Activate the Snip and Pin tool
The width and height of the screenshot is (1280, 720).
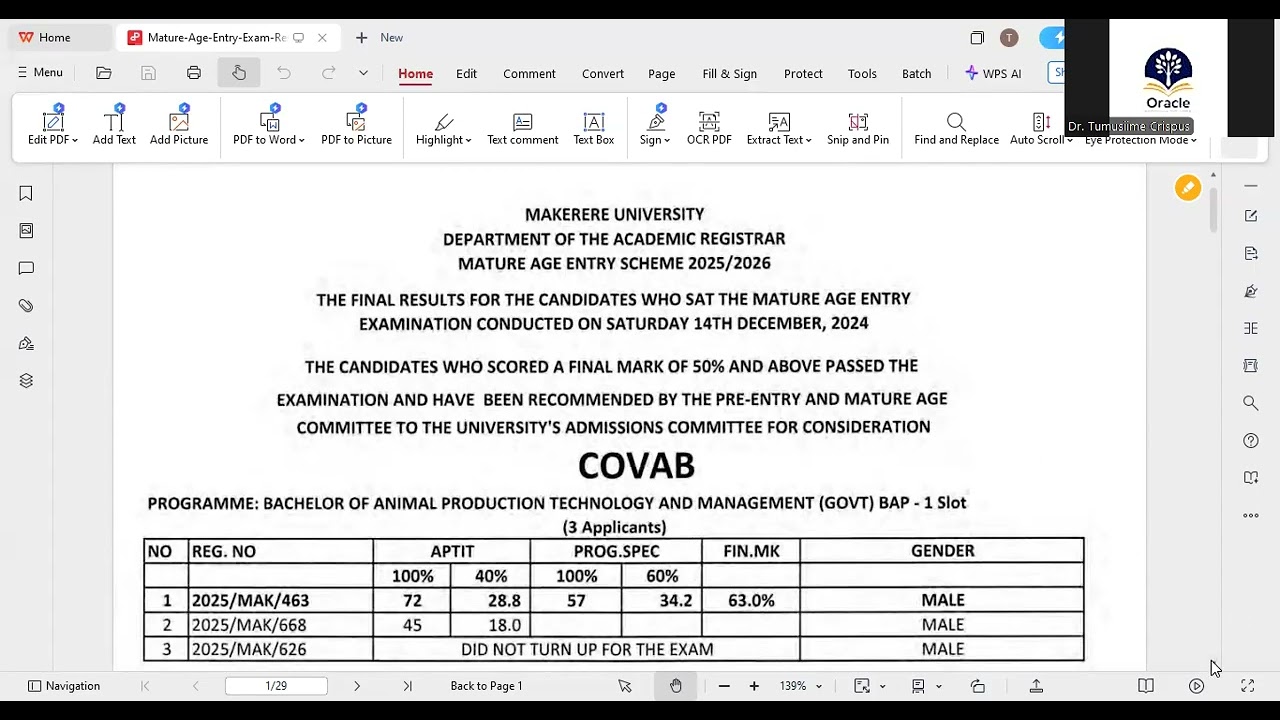click(x=858, y=126)
